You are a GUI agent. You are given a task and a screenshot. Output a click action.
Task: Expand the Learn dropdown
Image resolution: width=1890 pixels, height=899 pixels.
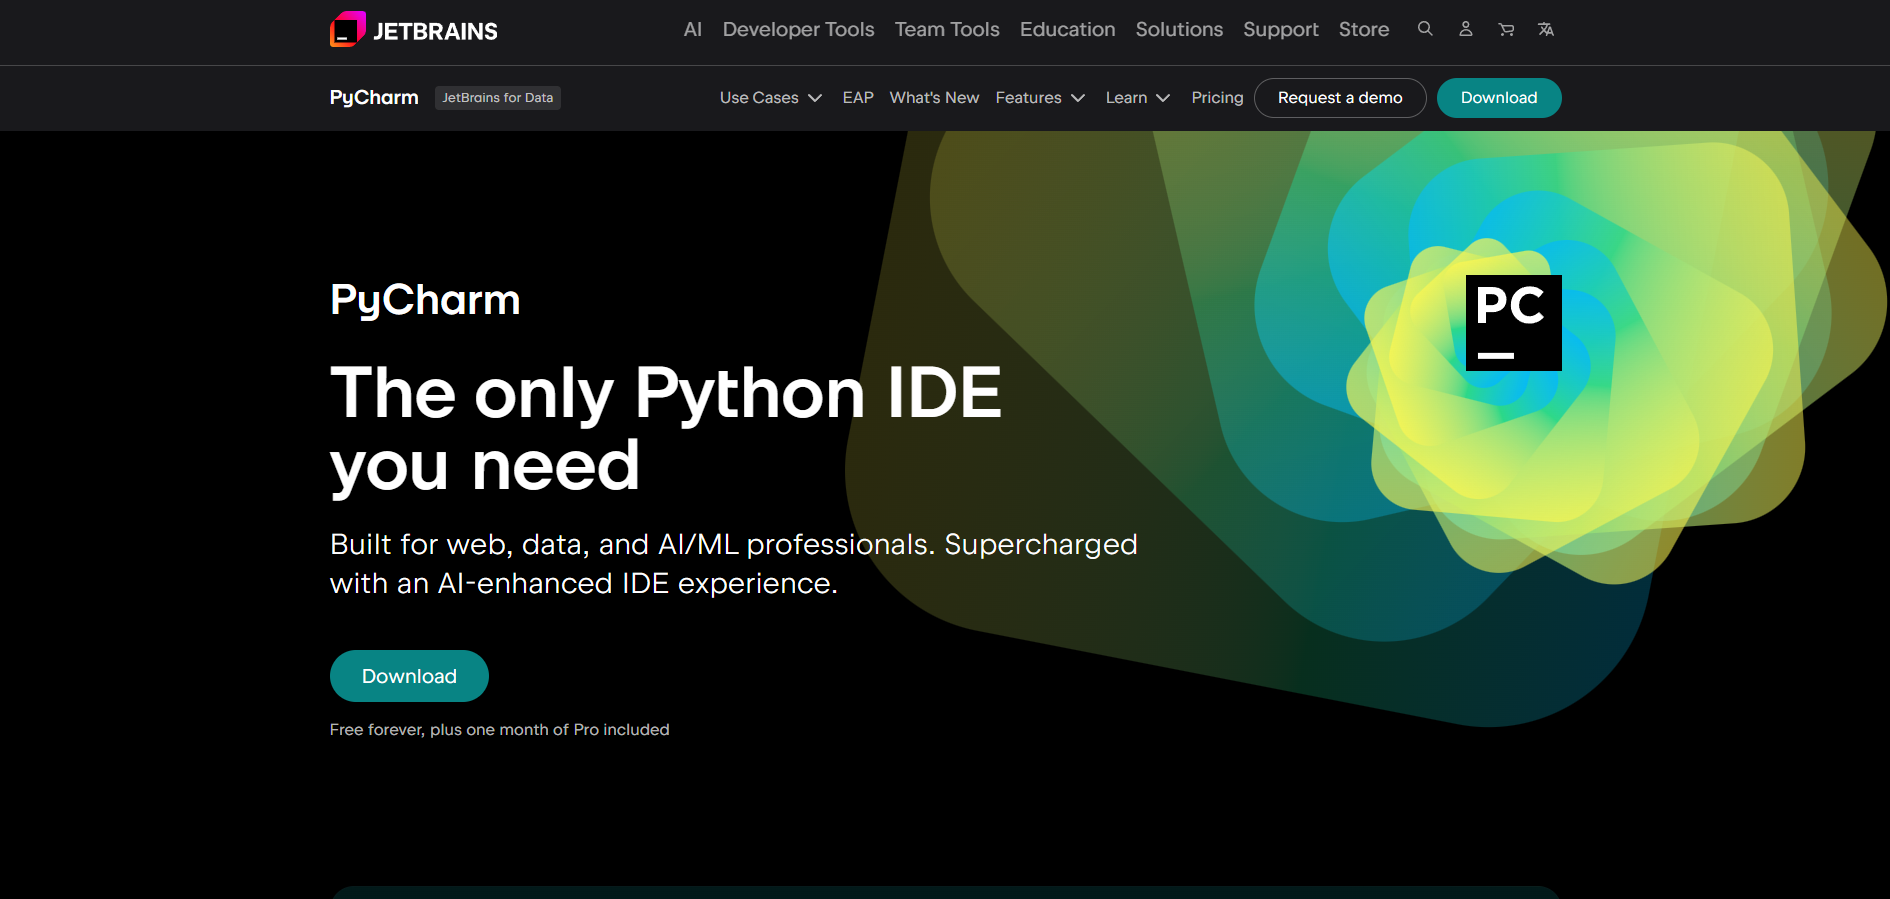pyautogui.click(x=1137, y=98)
